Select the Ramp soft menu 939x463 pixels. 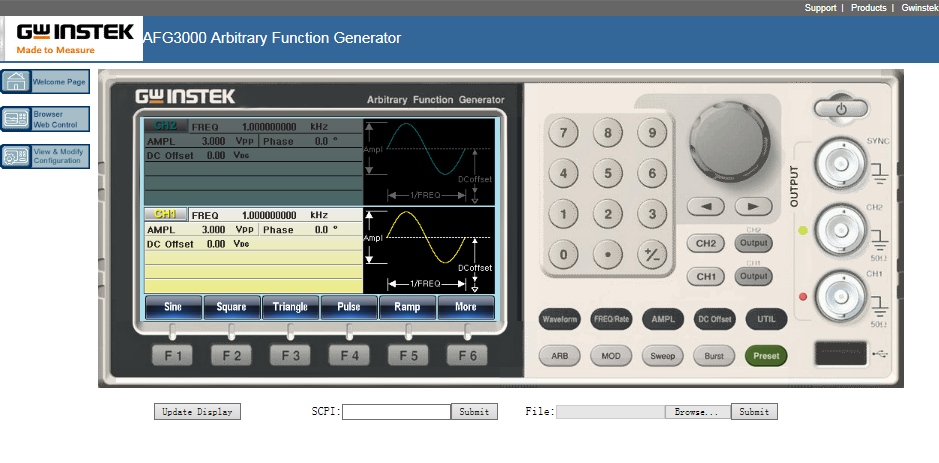tap(407, 307)
